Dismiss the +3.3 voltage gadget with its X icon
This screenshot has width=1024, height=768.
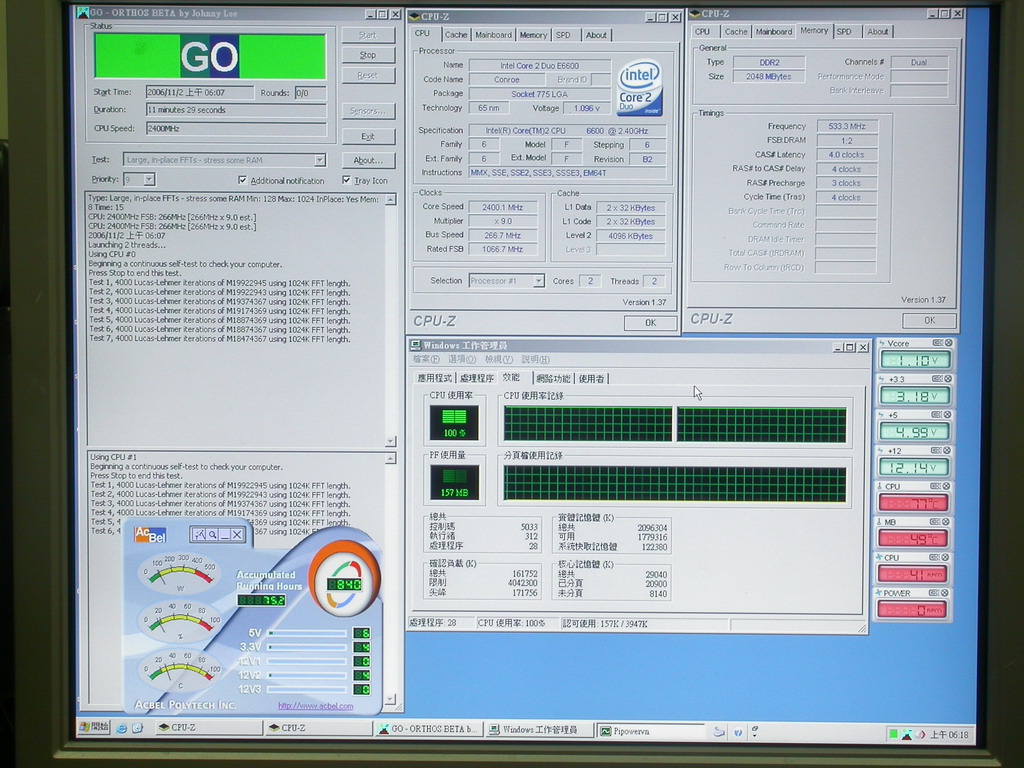click(x=948, y=379)
